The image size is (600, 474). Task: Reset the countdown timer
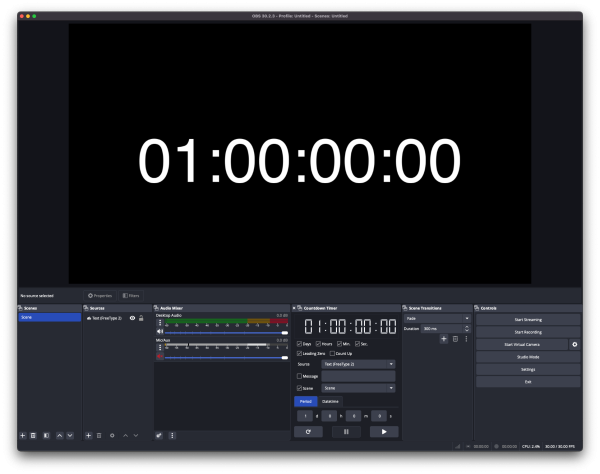pyautogui.click(x=309, y=431)
